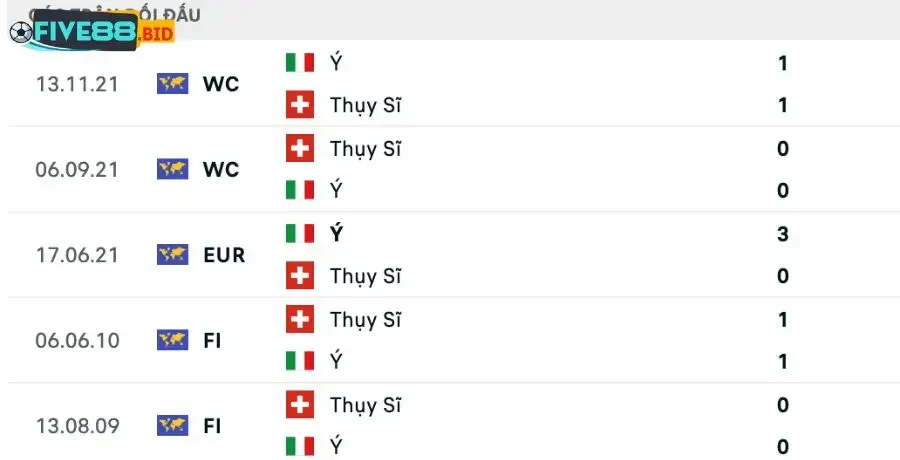Click Switzerland flag in 06.06.10 match
The width and height of the screenshot is (900, 460).
[x=300, y=320]
